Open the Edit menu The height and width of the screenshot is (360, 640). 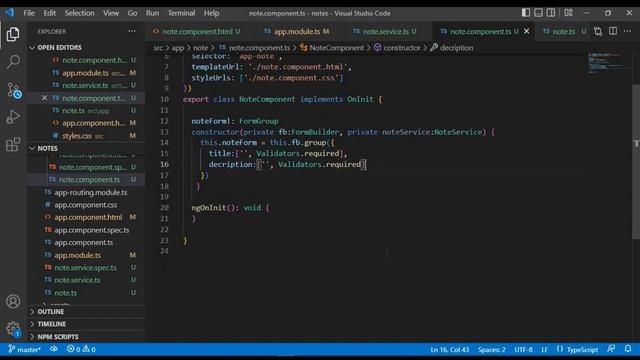click(49, 13)
